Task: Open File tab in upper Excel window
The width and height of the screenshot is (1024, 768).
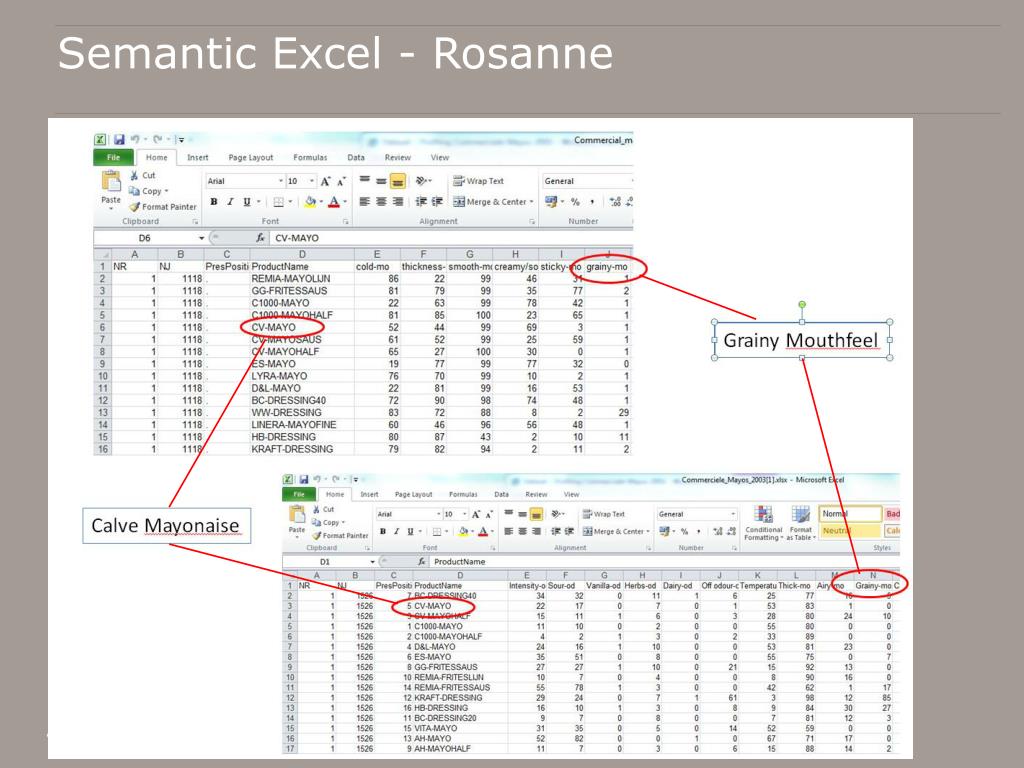Action: (114, 157)
